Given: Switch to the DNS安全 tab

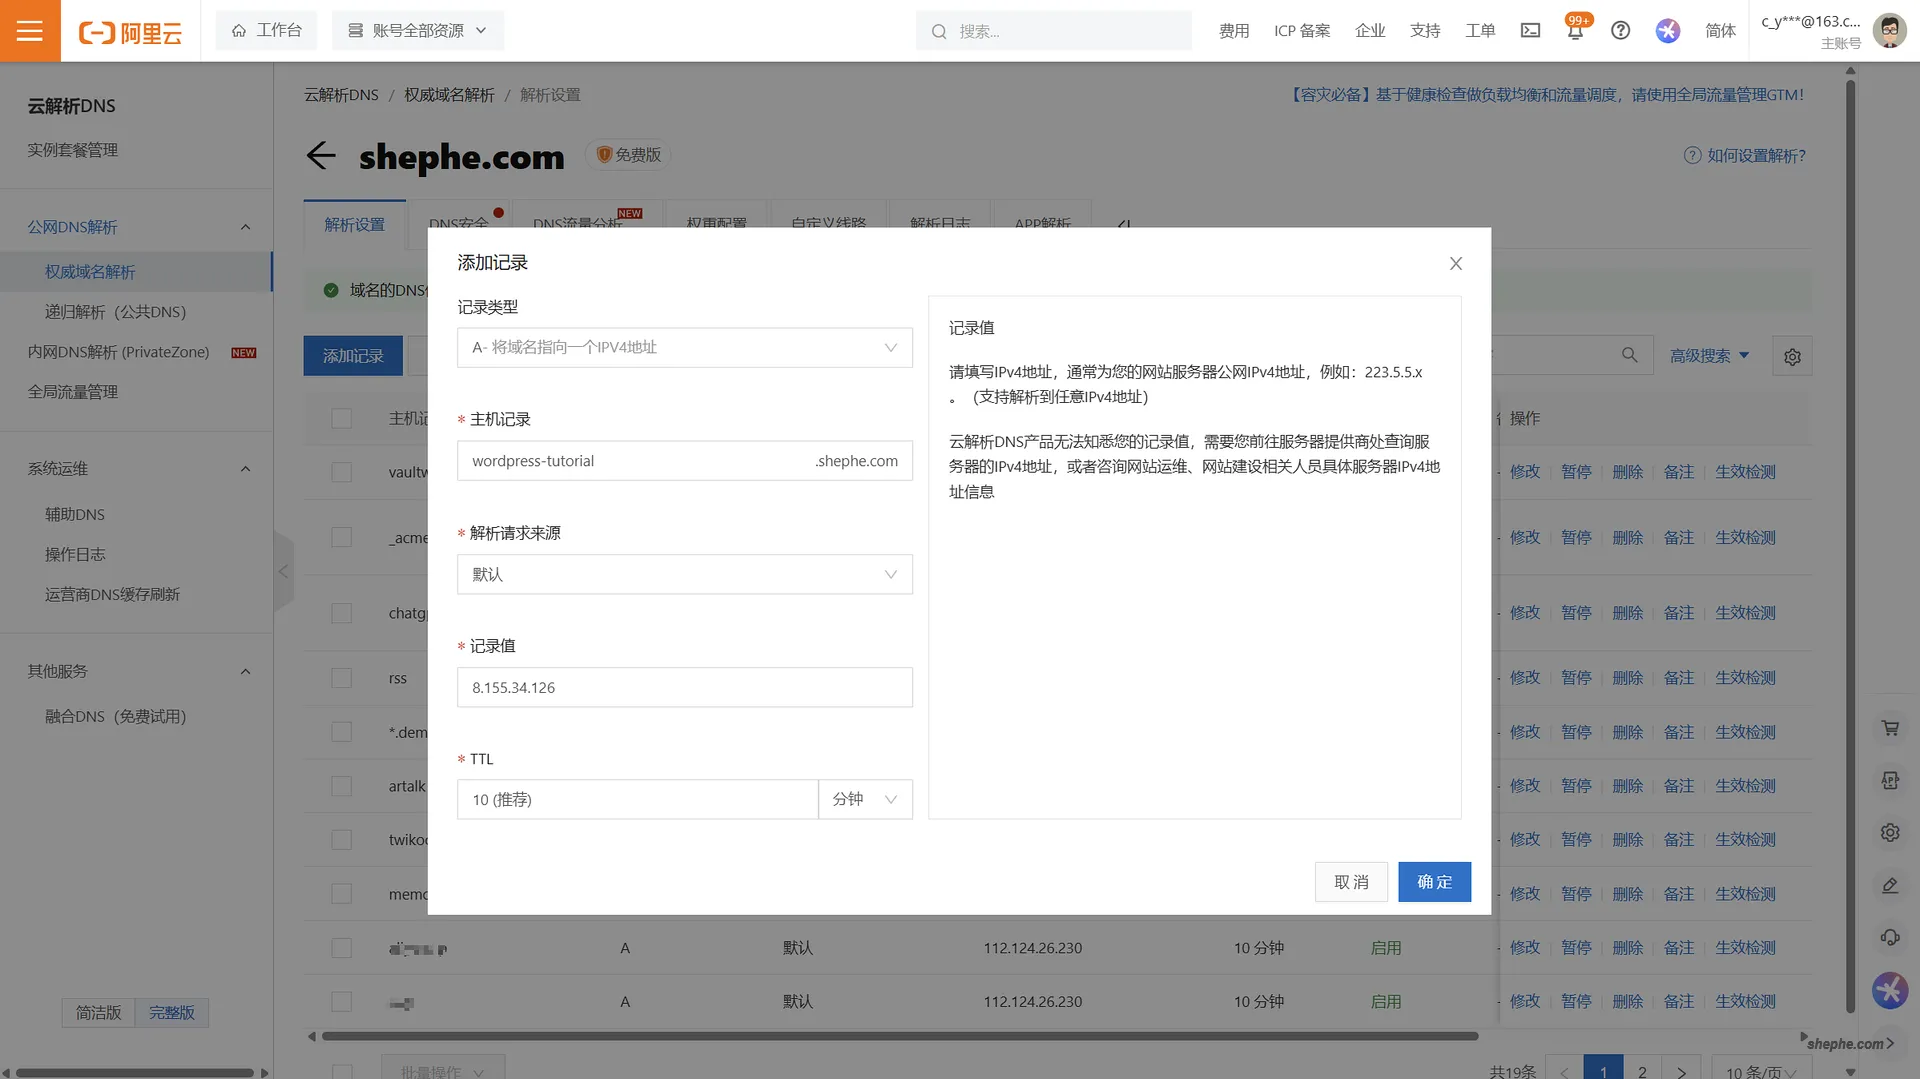Looking at the screenshot, I should click(460, 224).
